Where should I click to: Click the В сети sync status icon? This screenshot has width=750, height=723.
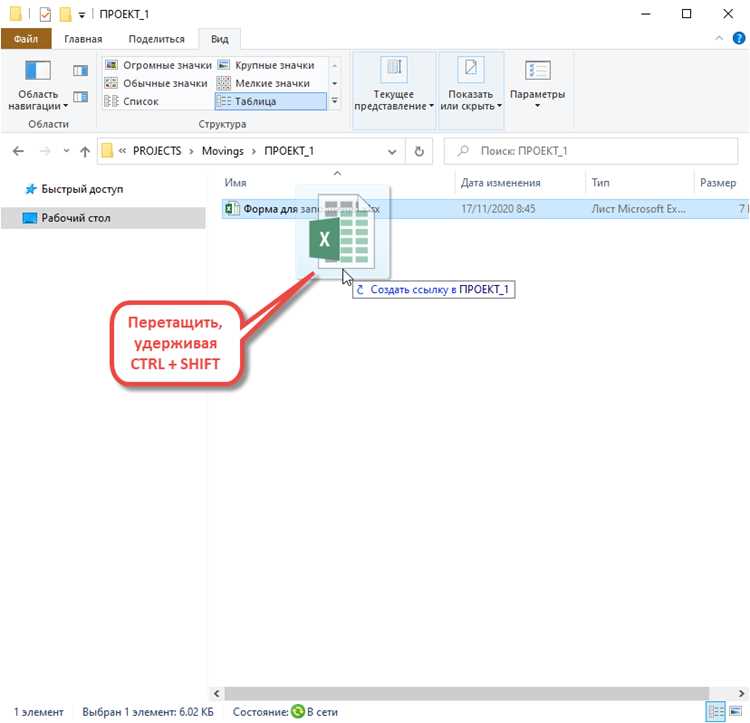(298, 712)
